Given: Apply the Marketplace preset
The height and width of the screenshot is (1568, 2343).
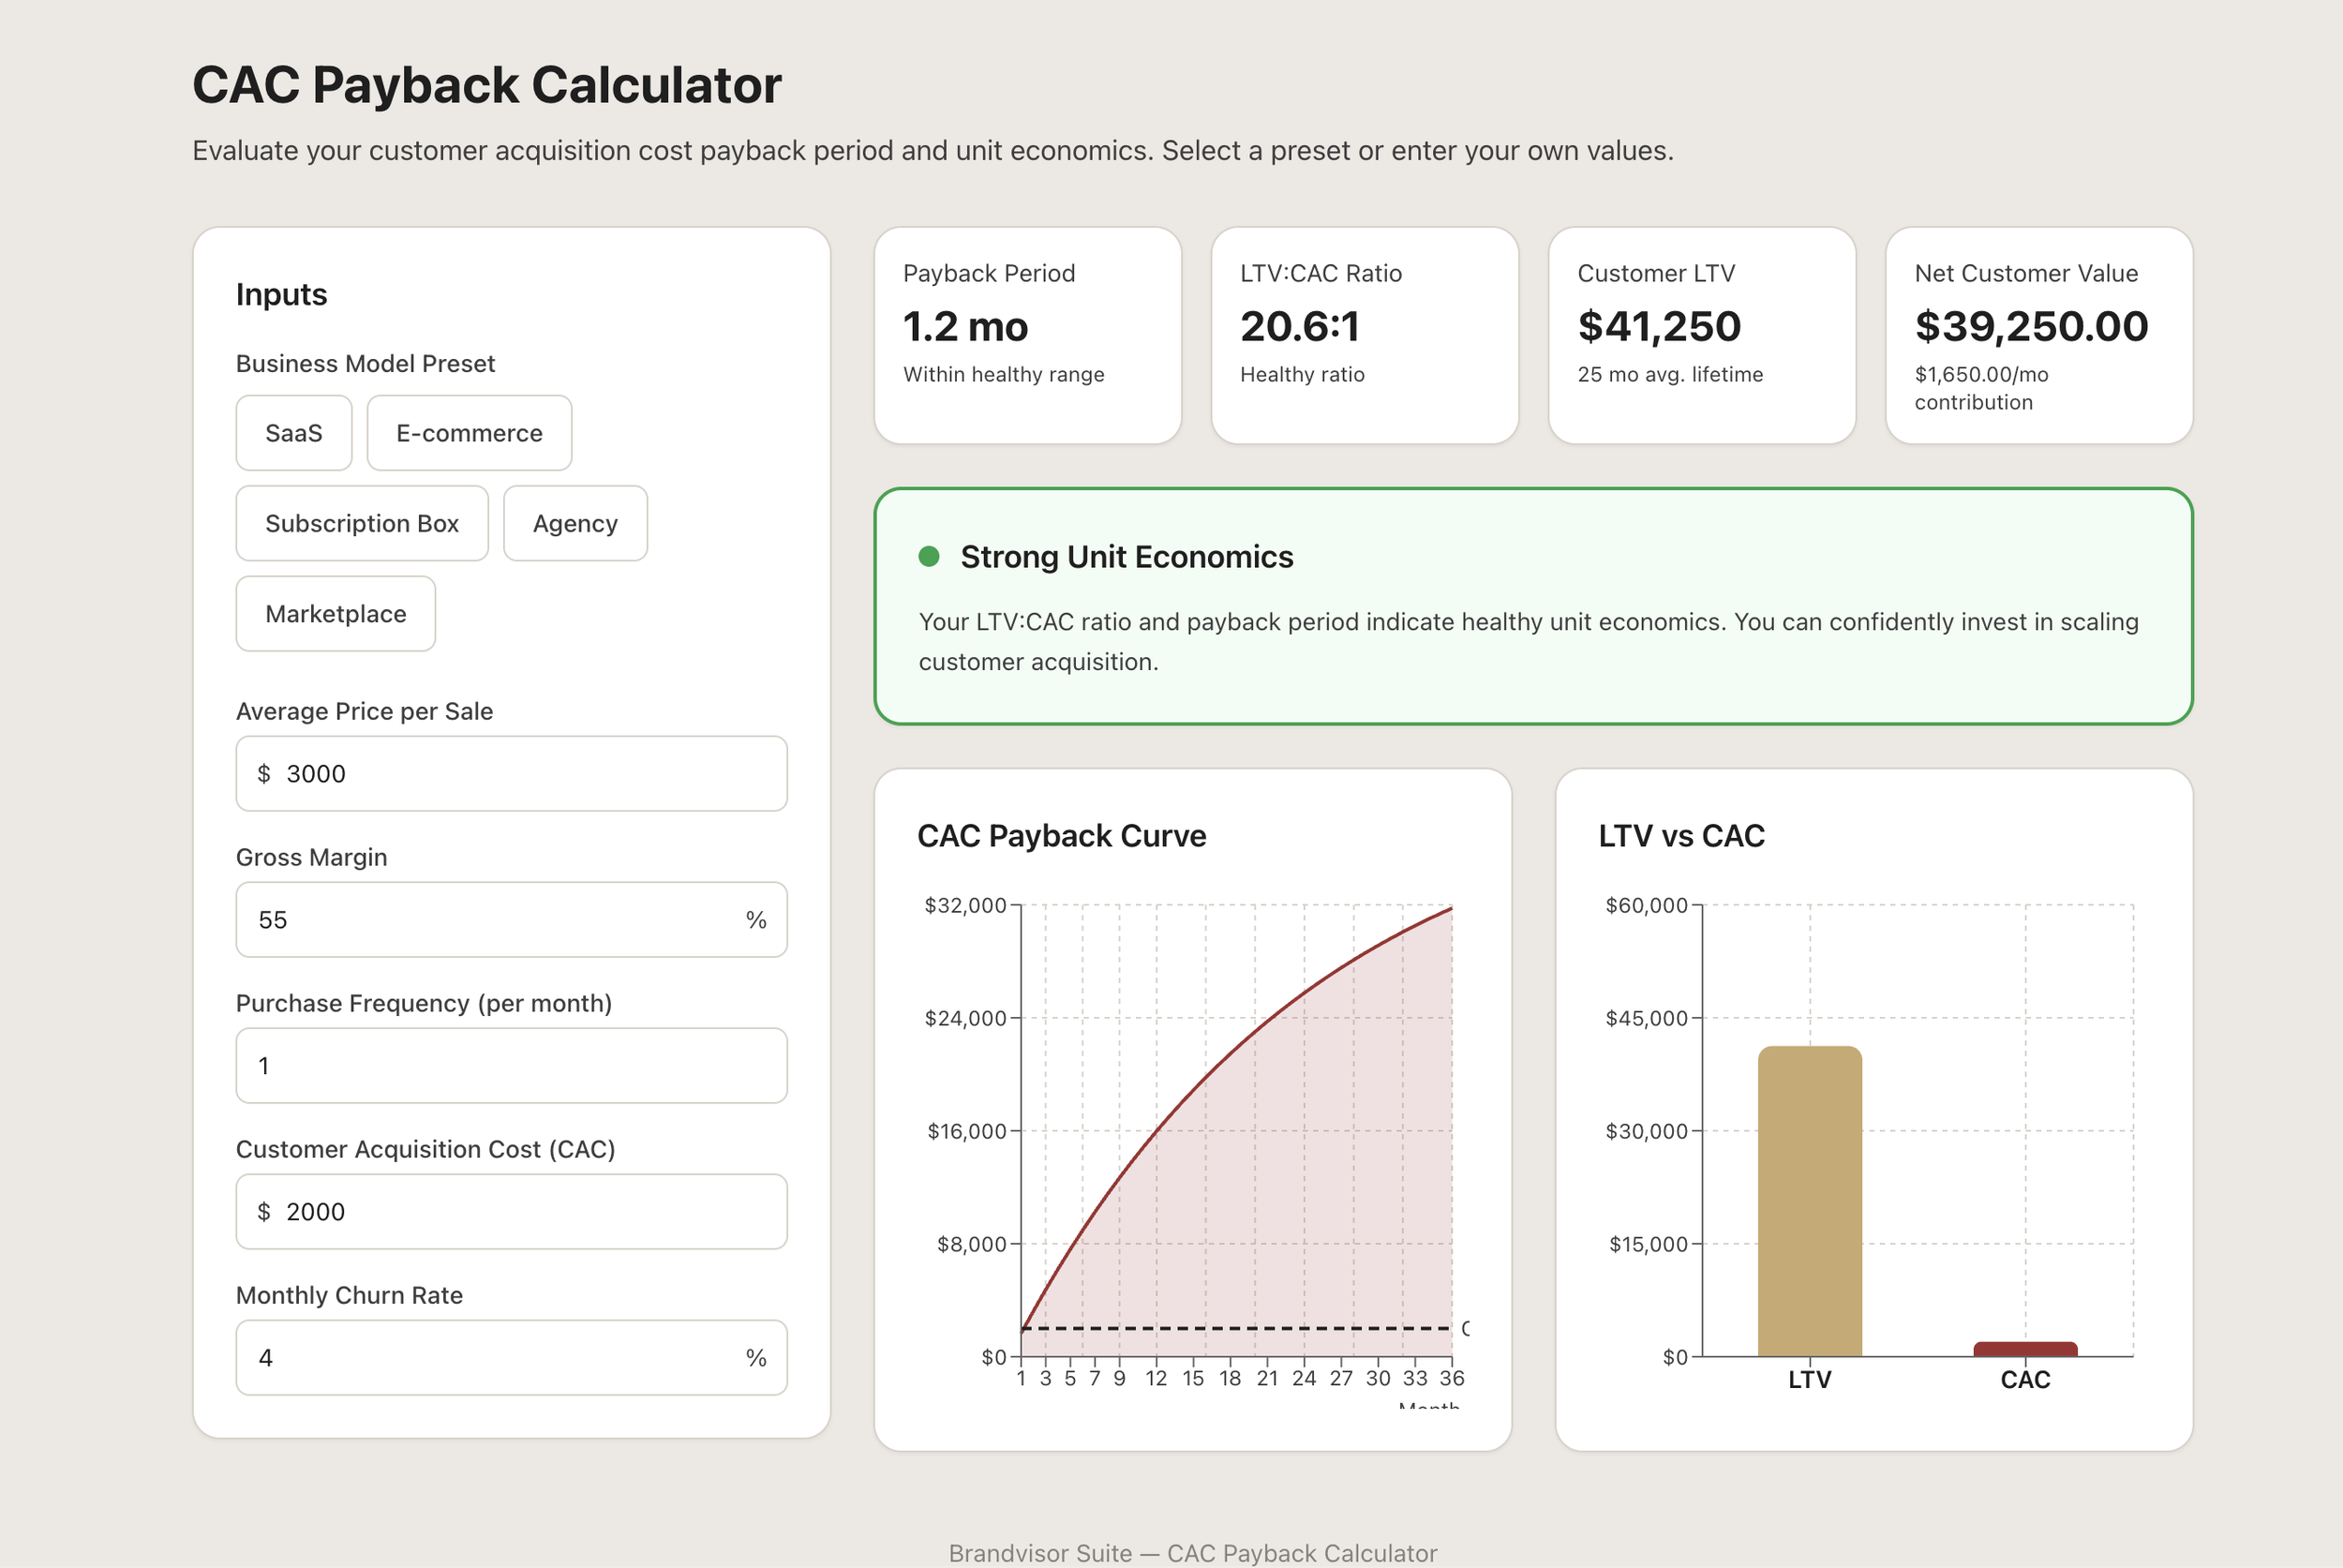Looking at the screenshot, I should click(x=335, y=613).
